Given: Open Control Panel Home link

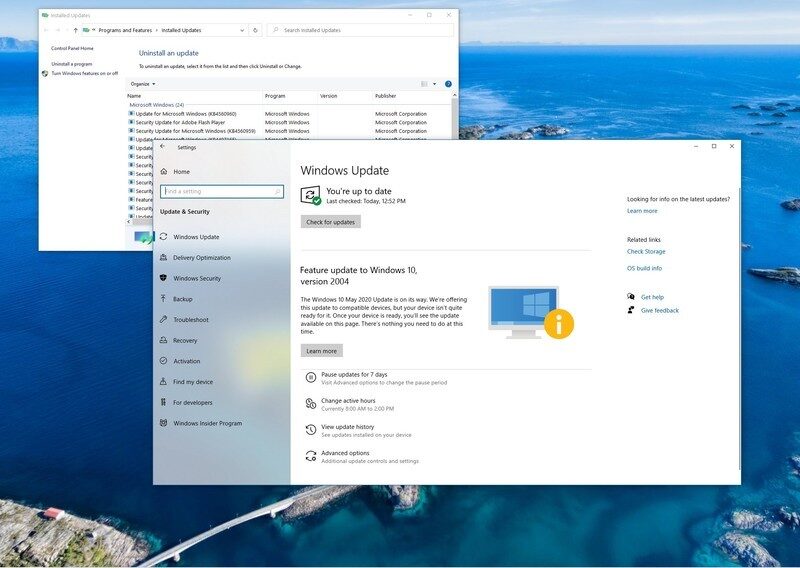Looking at the screenshot, I should tap(72, 48).
